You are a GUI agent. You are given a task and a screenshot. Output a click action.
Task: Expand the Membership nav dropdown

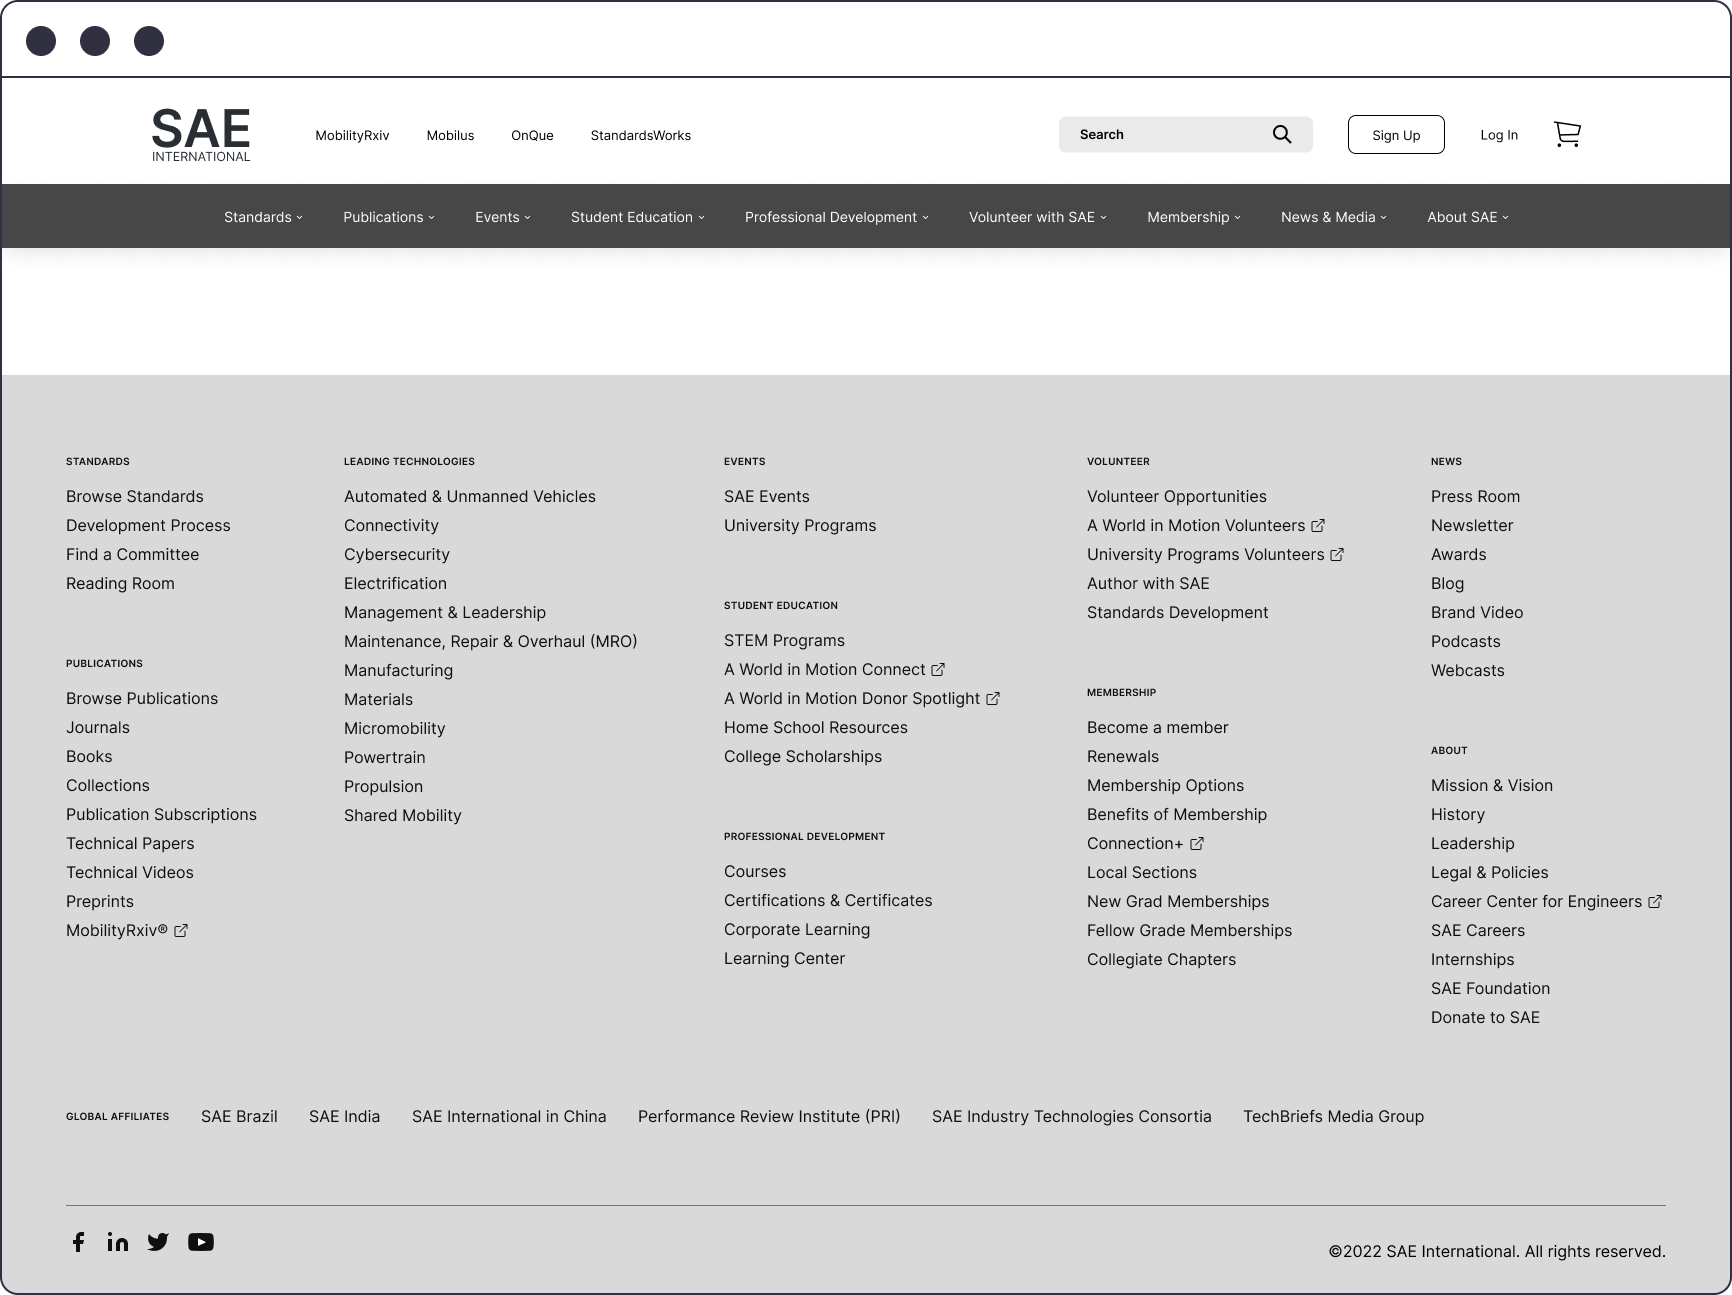[x=1194, y=217]
